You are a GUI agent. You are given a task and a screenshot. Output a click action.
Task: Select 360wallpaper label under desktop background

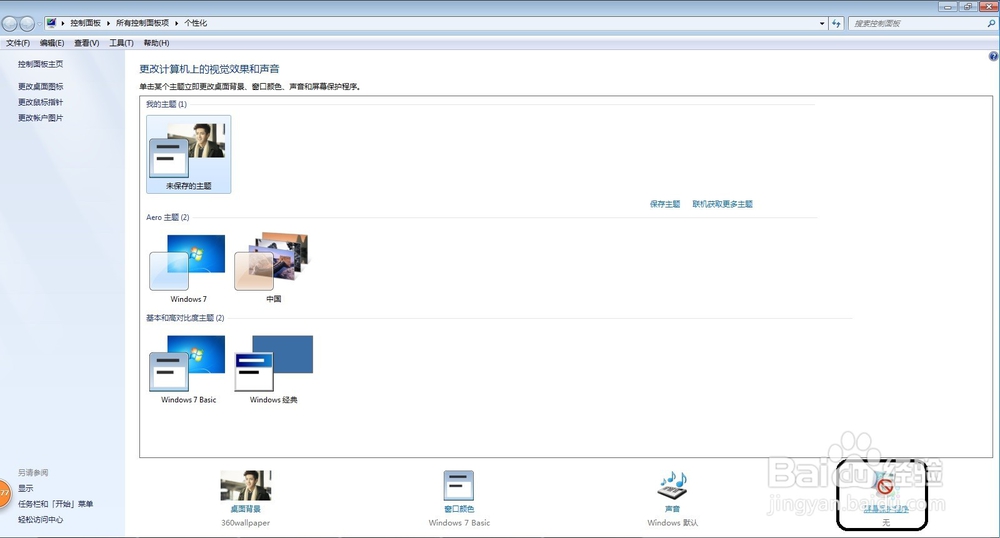[x=246, y=523]
